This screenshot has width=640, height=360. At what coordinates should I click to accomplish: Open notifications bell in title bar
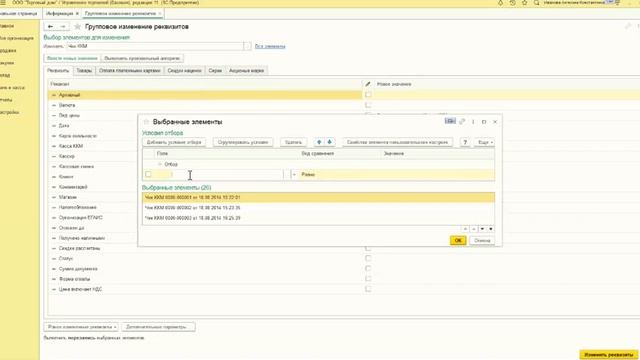[500, 3]
